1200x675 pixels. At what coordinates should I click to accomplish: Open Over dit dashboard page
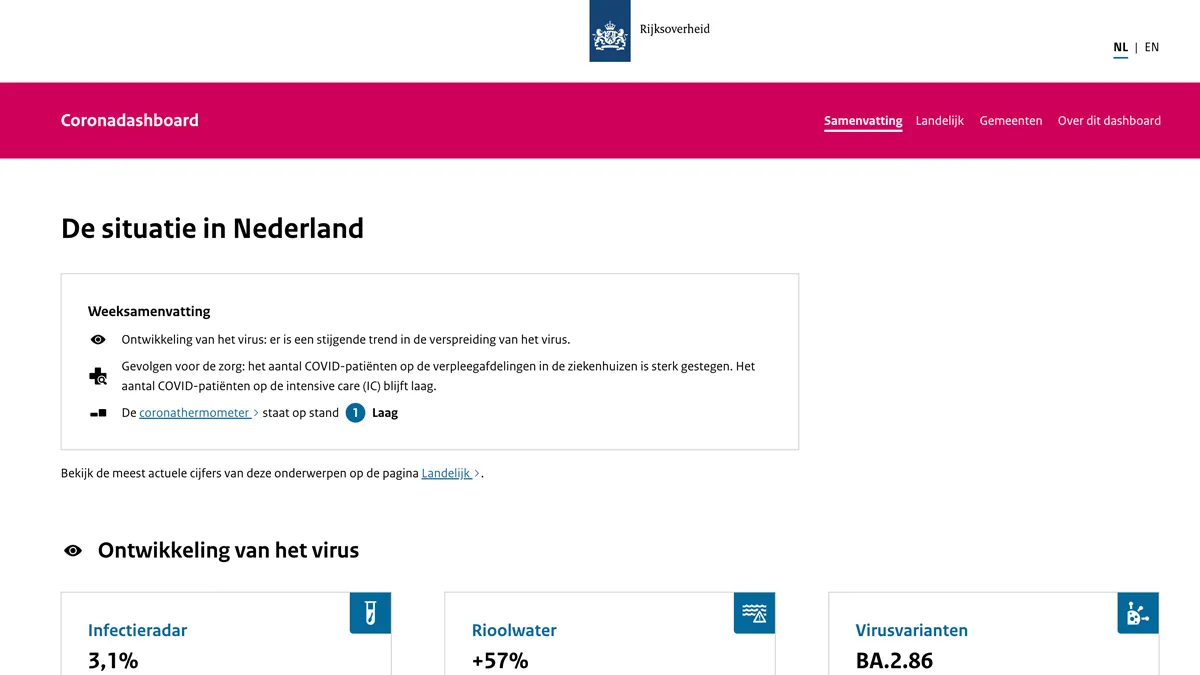[x=1109, y=121]
